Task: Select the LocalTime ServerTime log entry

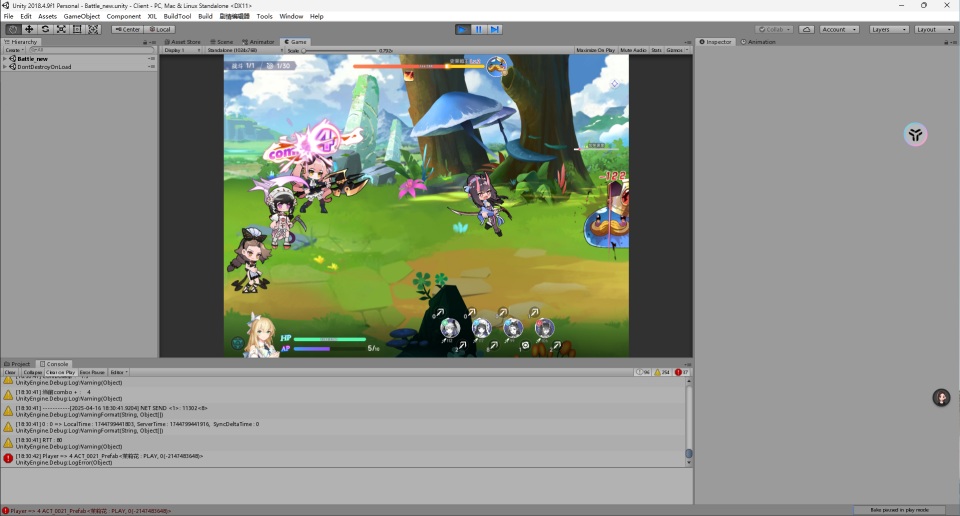Action: tap(343, 427)
